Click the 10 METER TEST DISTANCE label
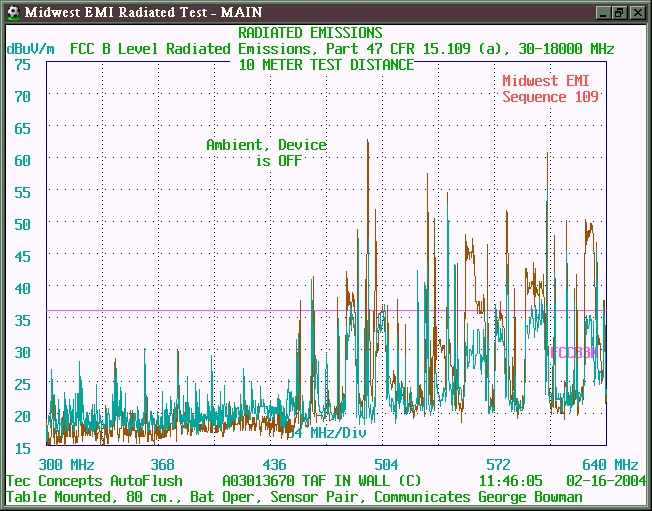The image size is (652, 511). (326, 64)
